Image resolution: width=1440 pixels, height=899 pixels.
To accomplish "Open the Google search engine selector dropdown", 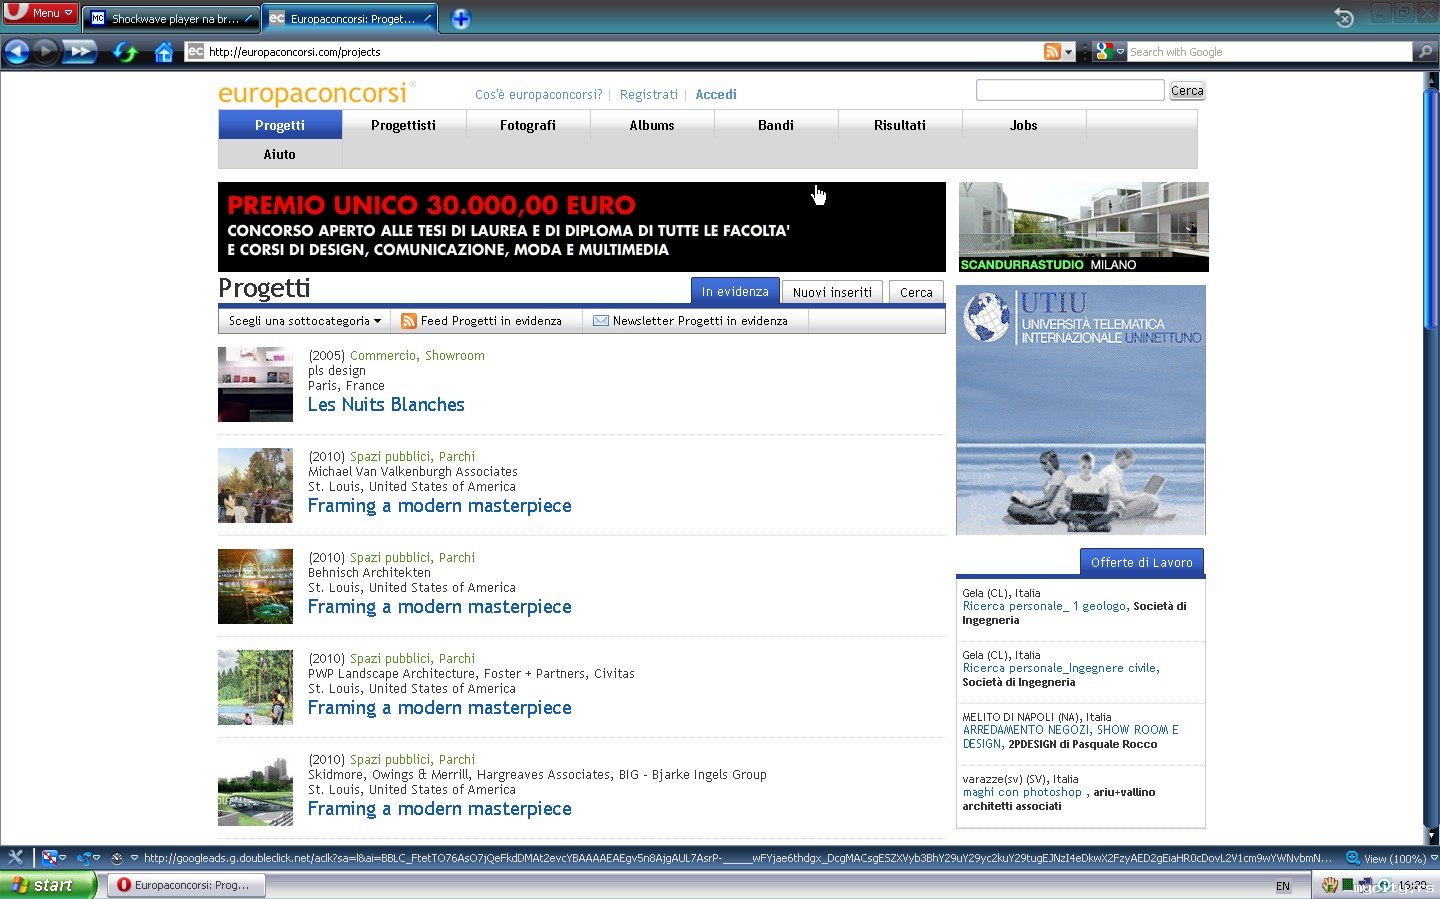I will [x=1110, y=52].
